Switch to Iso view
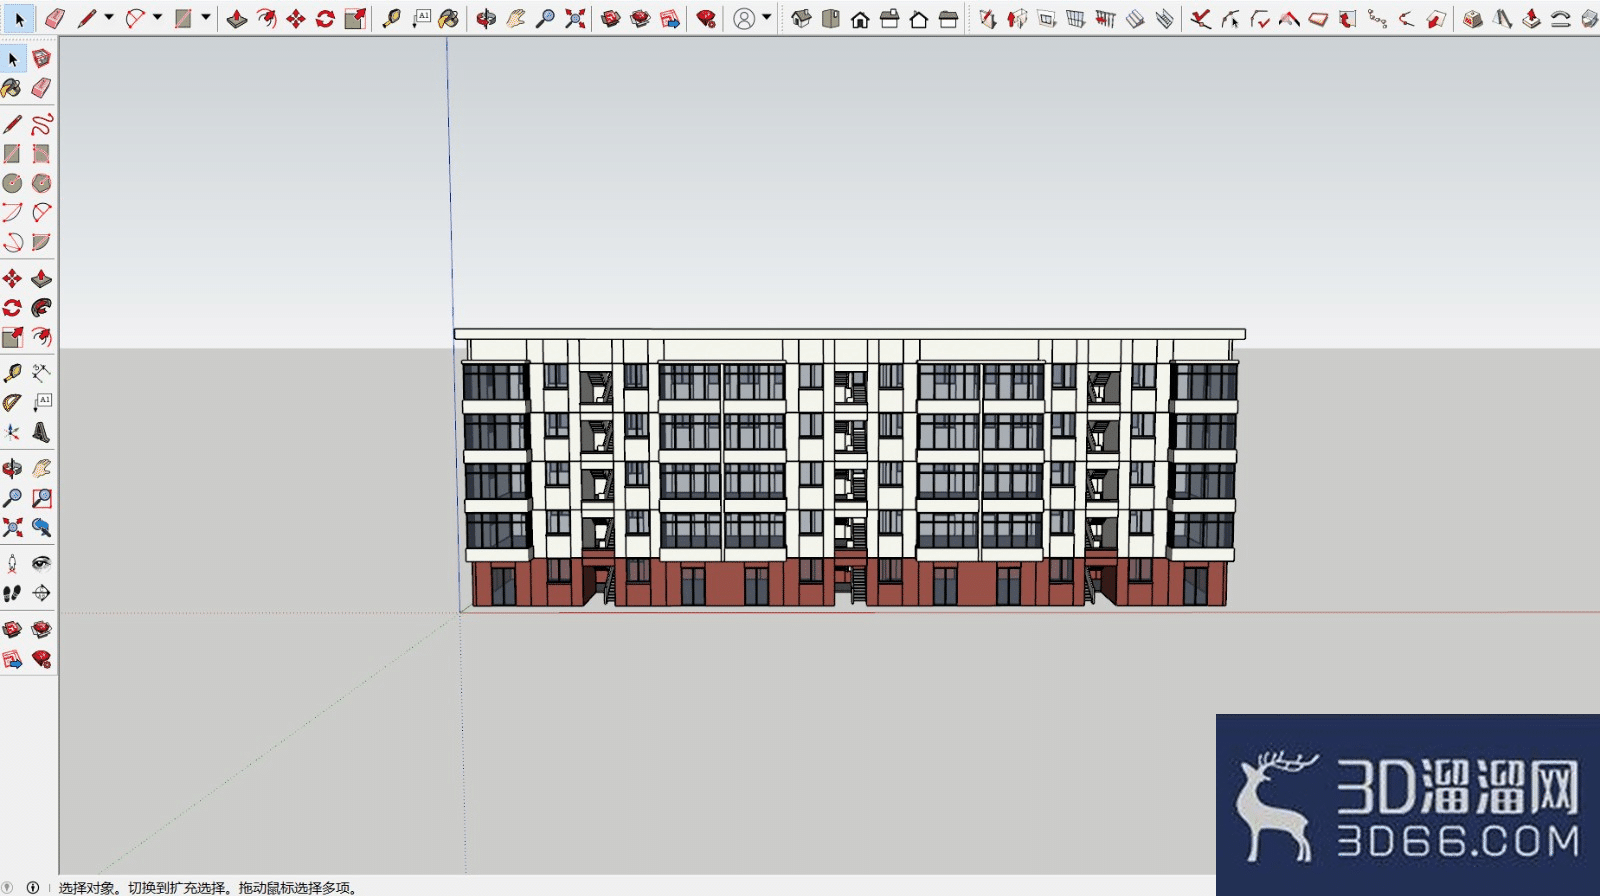Image resolution: width=1600 pixels, height=896 pixels. (x=801, y=18)
